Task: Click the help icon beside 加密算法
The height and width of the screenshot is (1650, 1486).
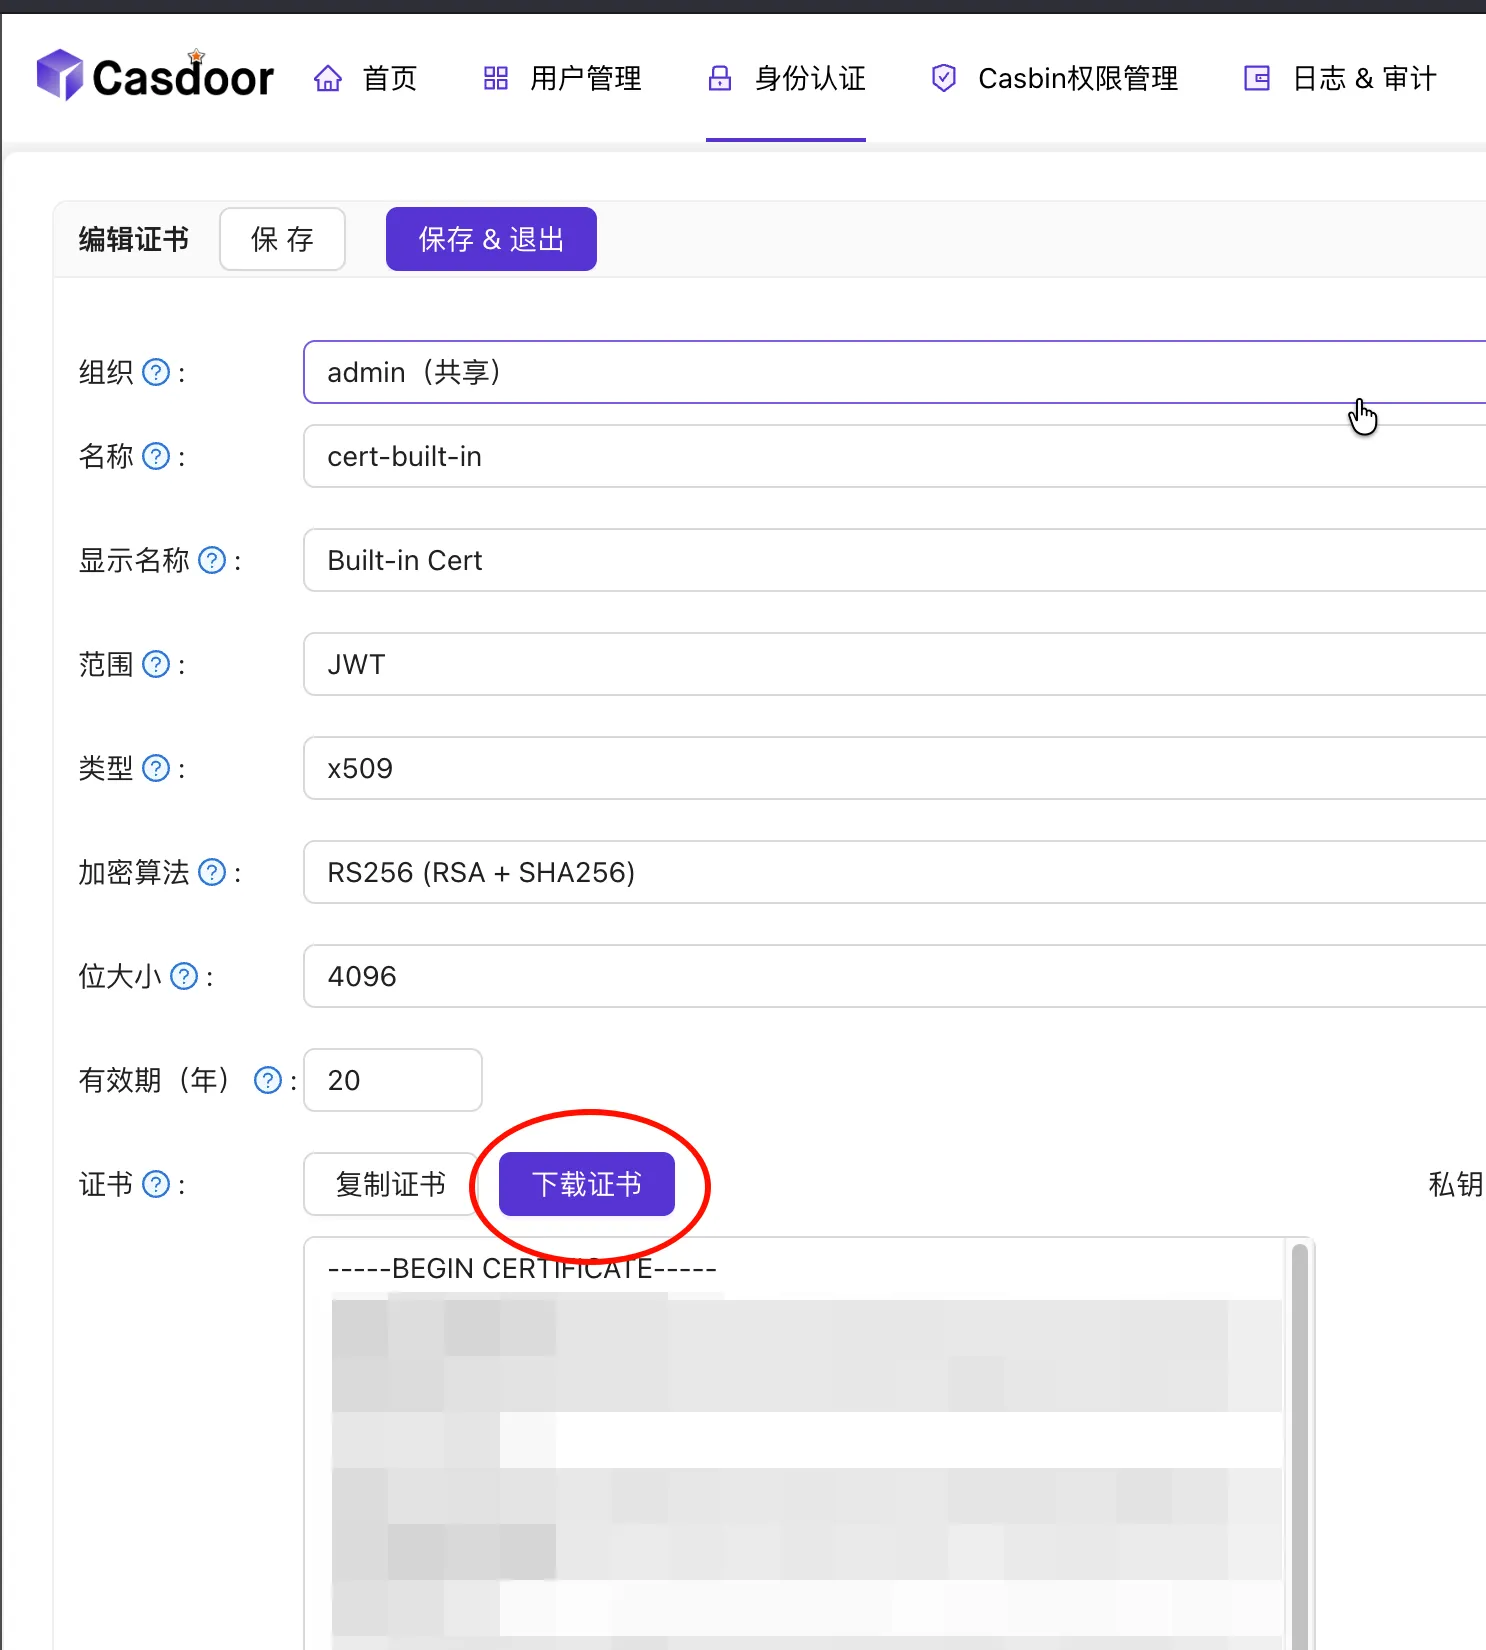Action: click(x=212, y=873)
